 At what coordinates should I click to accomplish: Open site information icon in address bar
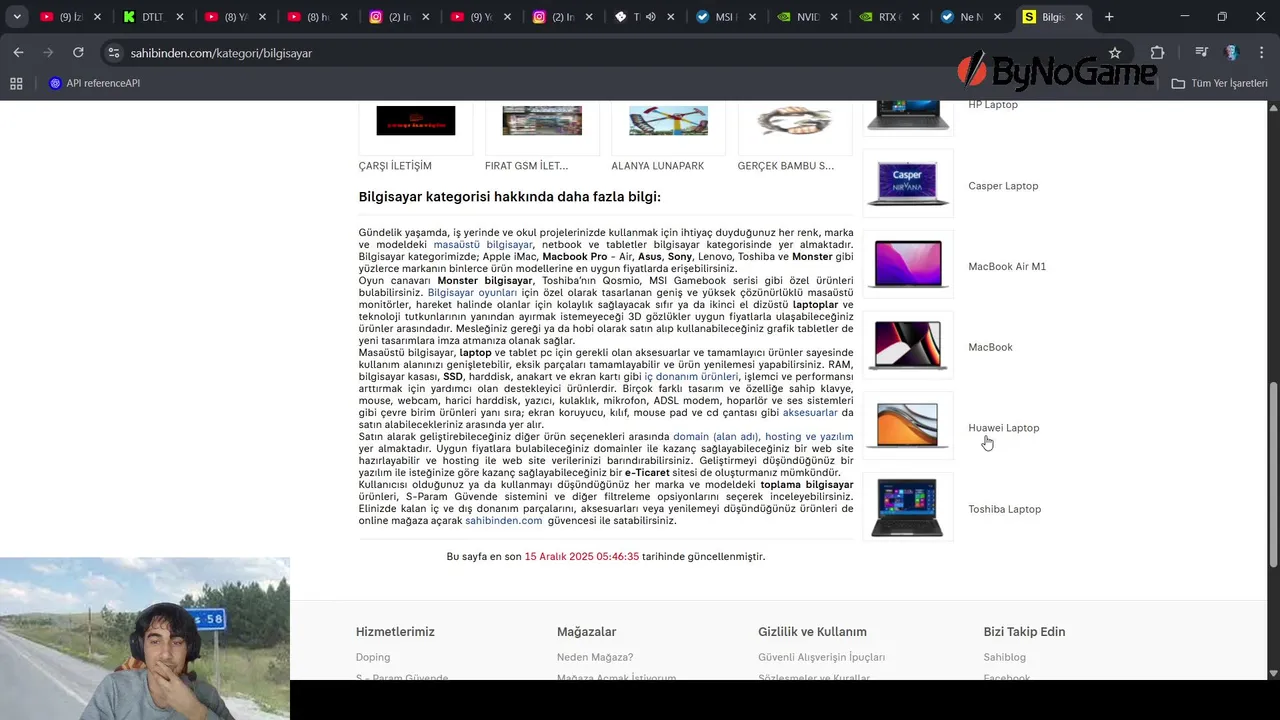tap(113, 53)
